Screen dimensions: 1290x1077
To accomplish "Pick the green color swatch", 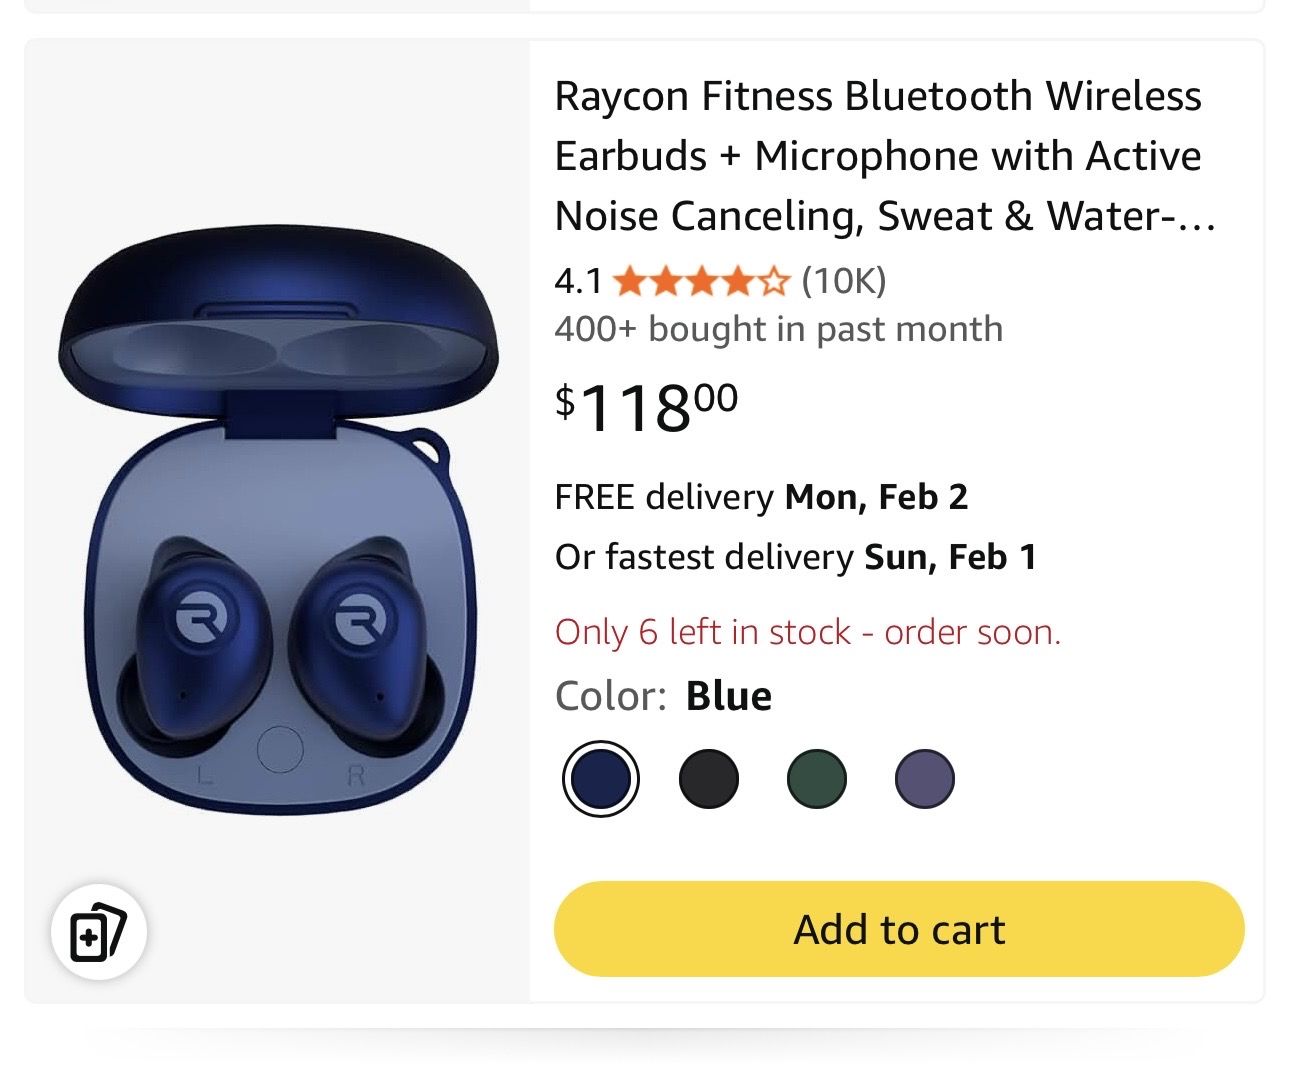I will click(x=816, y=779).
